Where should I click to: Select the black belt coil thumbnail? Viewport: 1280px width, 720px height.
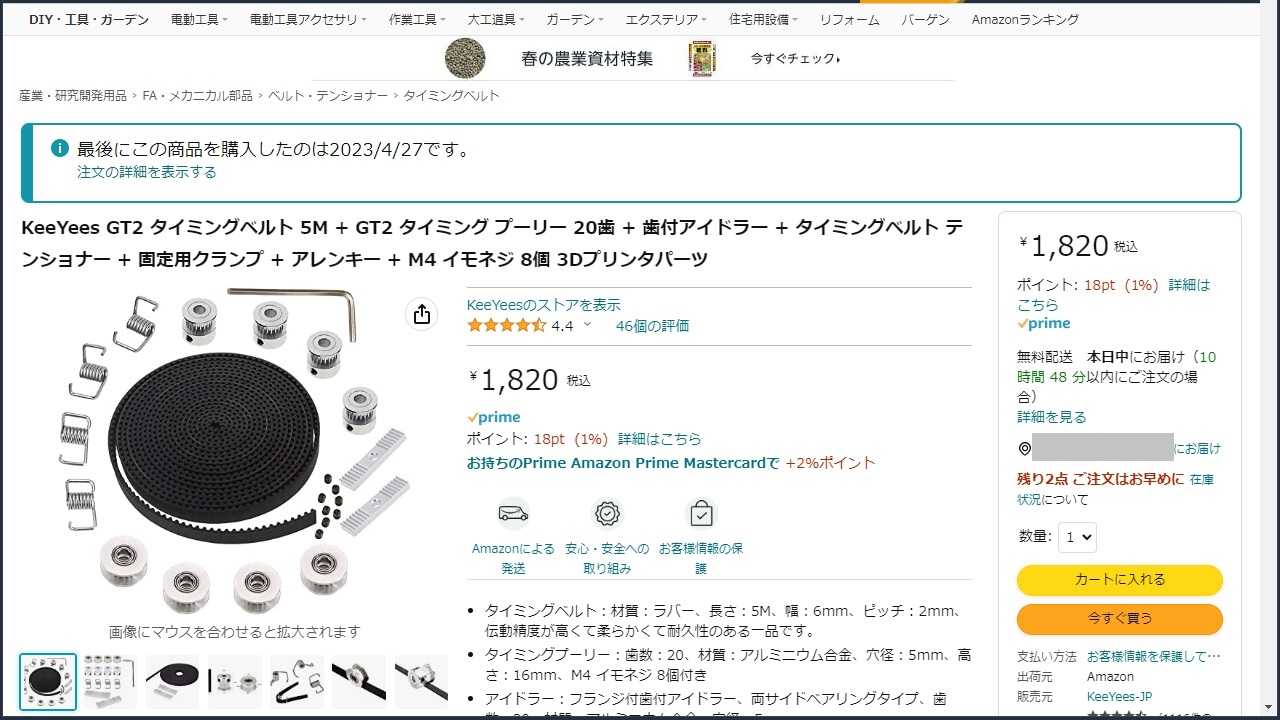click(x=172, y=682)
